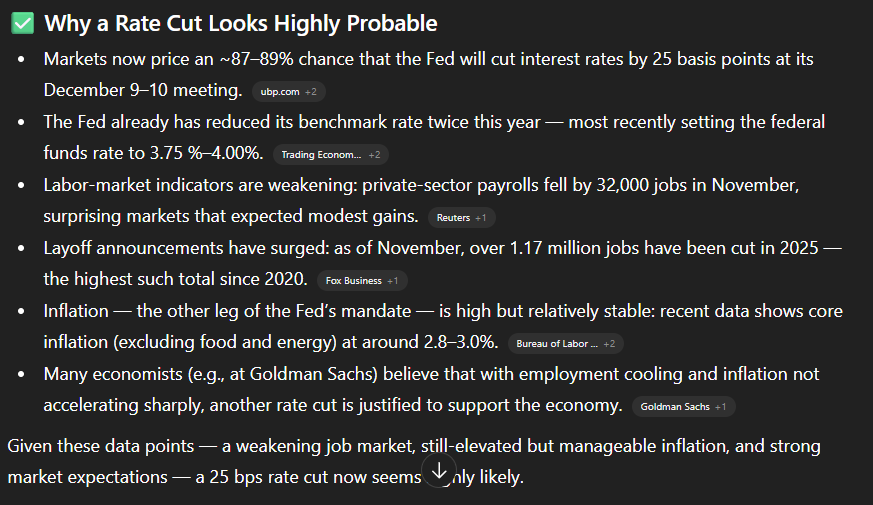Image resolution: width=873 pixels, height=505 pixels.
Task: Open the Reuters source citation chip
Action: tap(461, 217)
